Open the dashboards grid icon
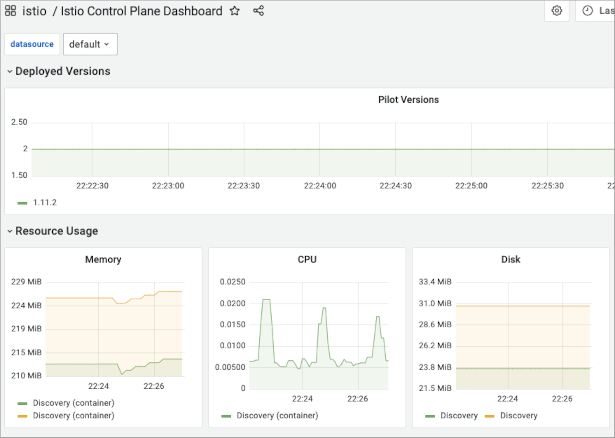Screen dimensions: 615x438 10,11
